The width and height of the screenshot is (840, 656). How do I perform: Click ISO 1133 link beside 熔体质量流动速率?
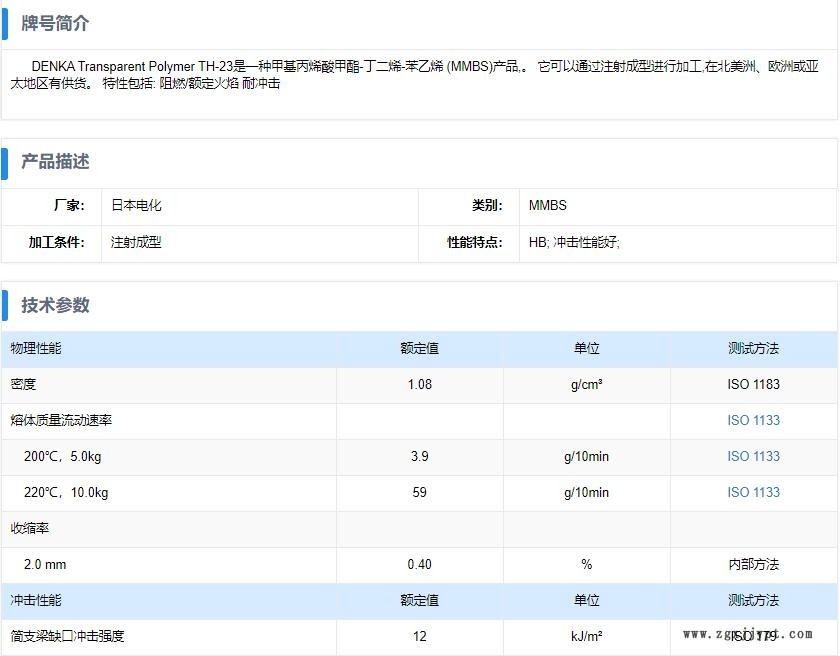[753, 420]
